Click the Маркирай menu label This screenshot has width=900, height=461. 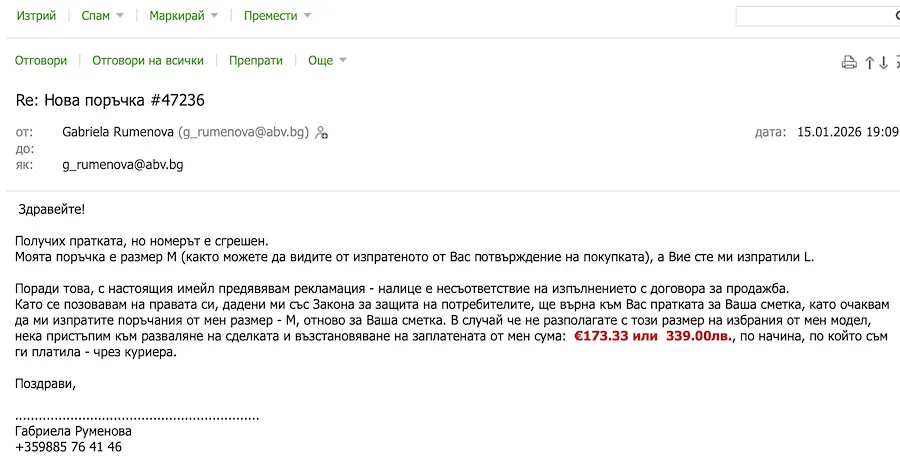176,16
